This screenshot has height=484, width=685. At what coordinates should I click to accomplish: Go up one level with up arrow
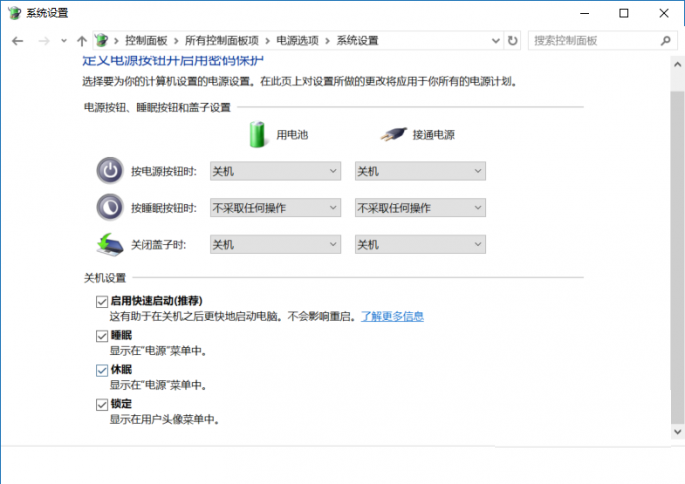[x=82, y=41]
